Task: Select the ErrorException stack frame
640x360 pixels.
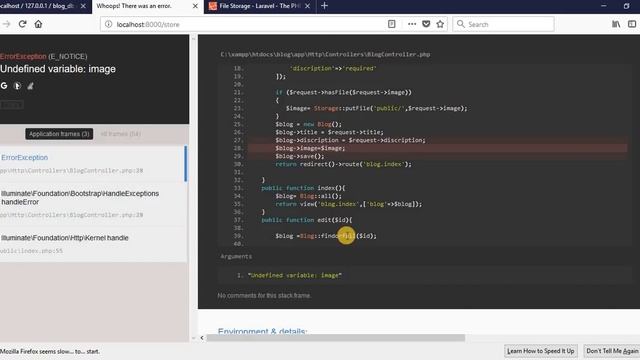Action: [93, 164]
